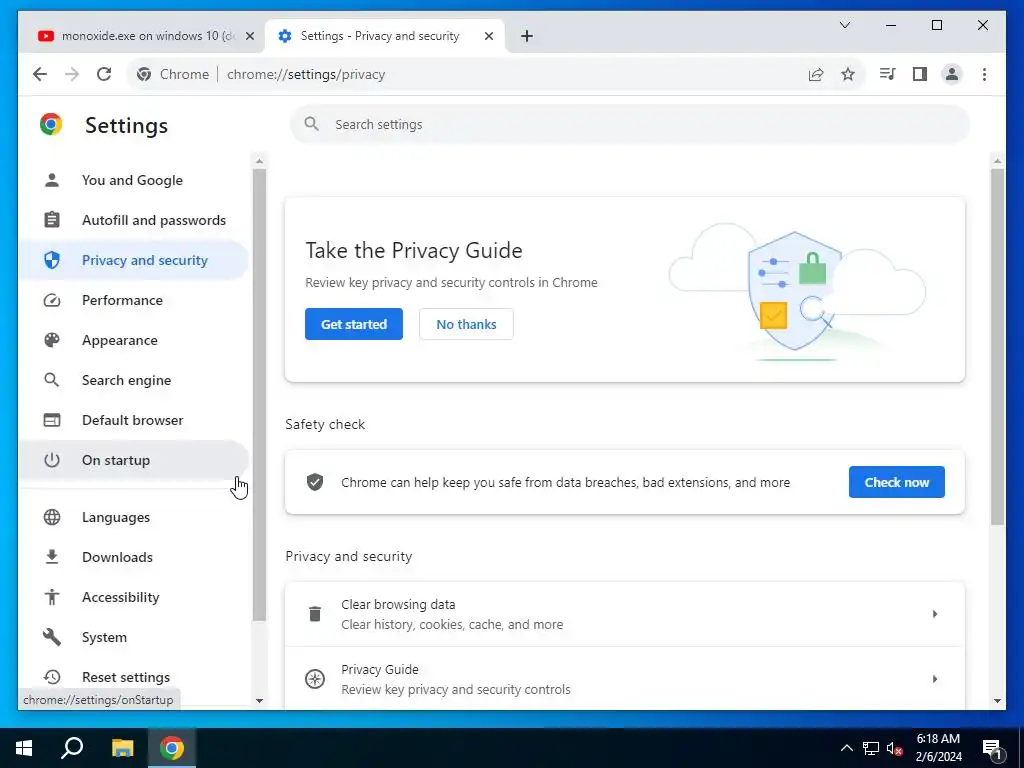Viewport: 1024px width, 768px height.
Task: Select the Settings - Privacy and security tab
Action: pos(385,36)
